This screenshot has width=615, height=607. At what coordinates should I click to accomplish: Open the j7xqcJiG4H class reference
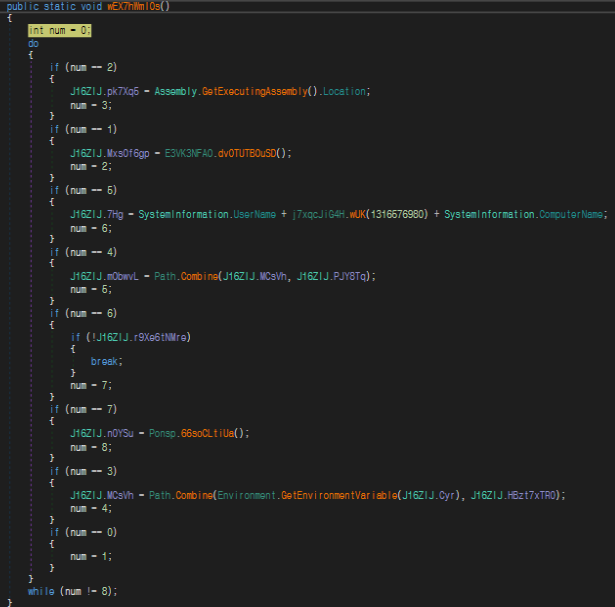point(318,214)
